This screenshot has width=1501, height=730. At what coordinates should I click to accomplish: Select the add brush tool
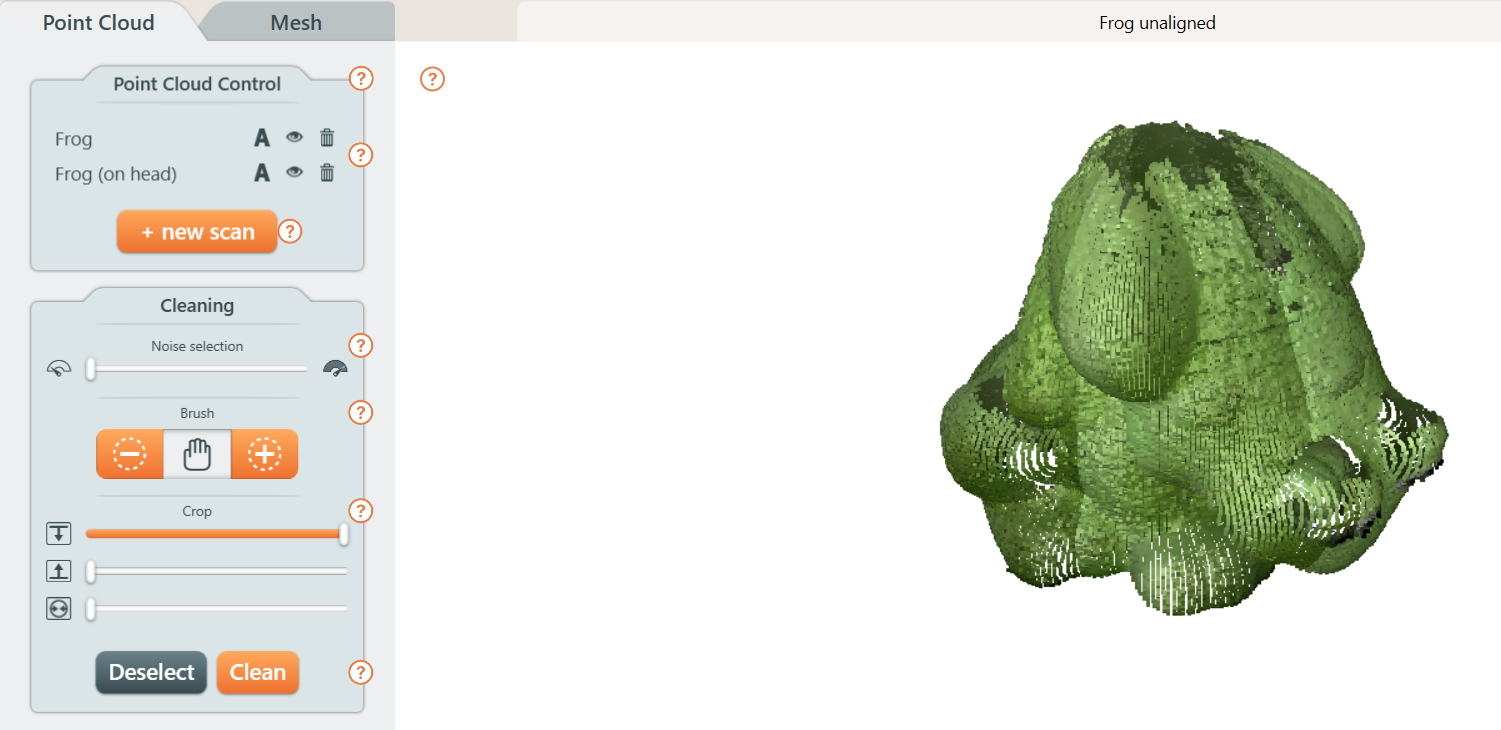click(263, 454)
